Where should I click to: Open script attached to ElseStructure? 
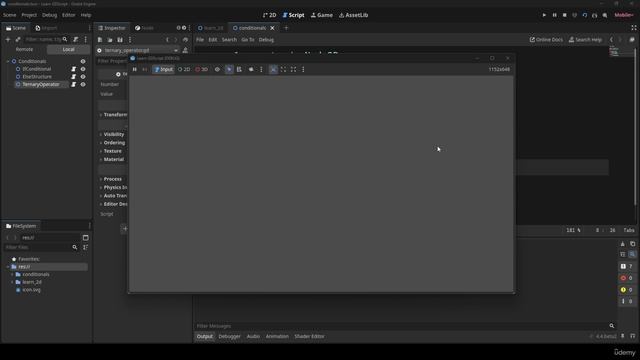73,77
